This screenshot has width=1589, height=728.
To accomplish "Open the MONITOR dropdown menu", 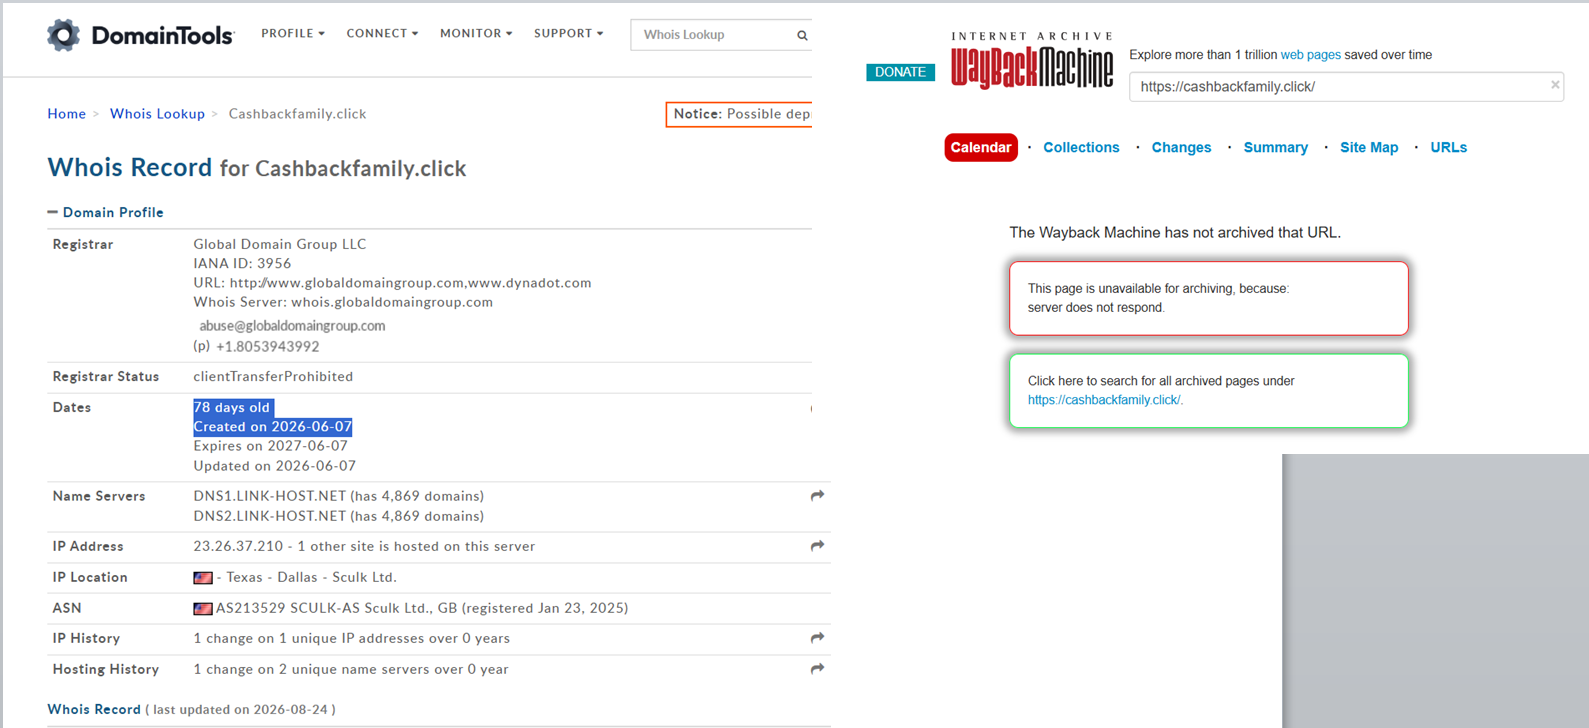I will click(x=476, y=34).
